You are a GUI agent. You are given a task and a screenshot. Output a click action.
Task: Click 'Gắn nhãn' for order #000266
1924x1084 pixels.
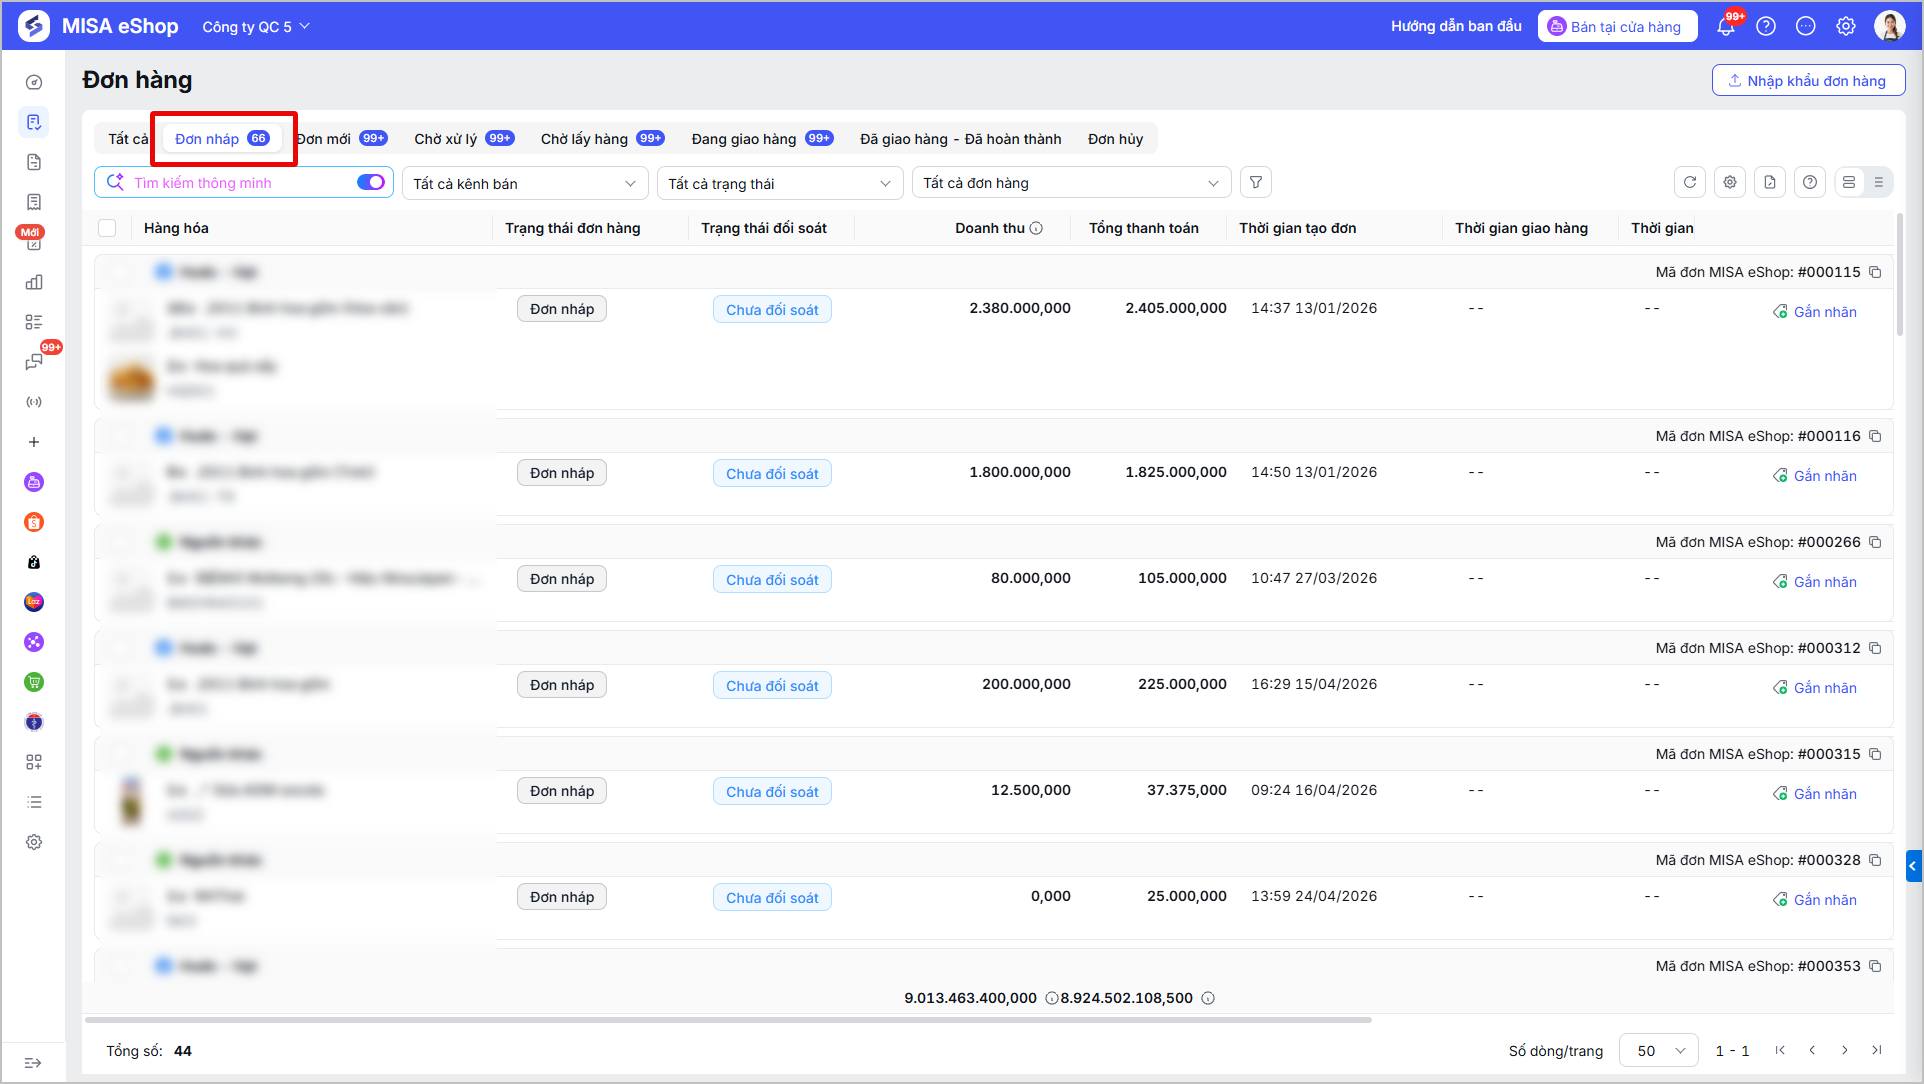1815,582
